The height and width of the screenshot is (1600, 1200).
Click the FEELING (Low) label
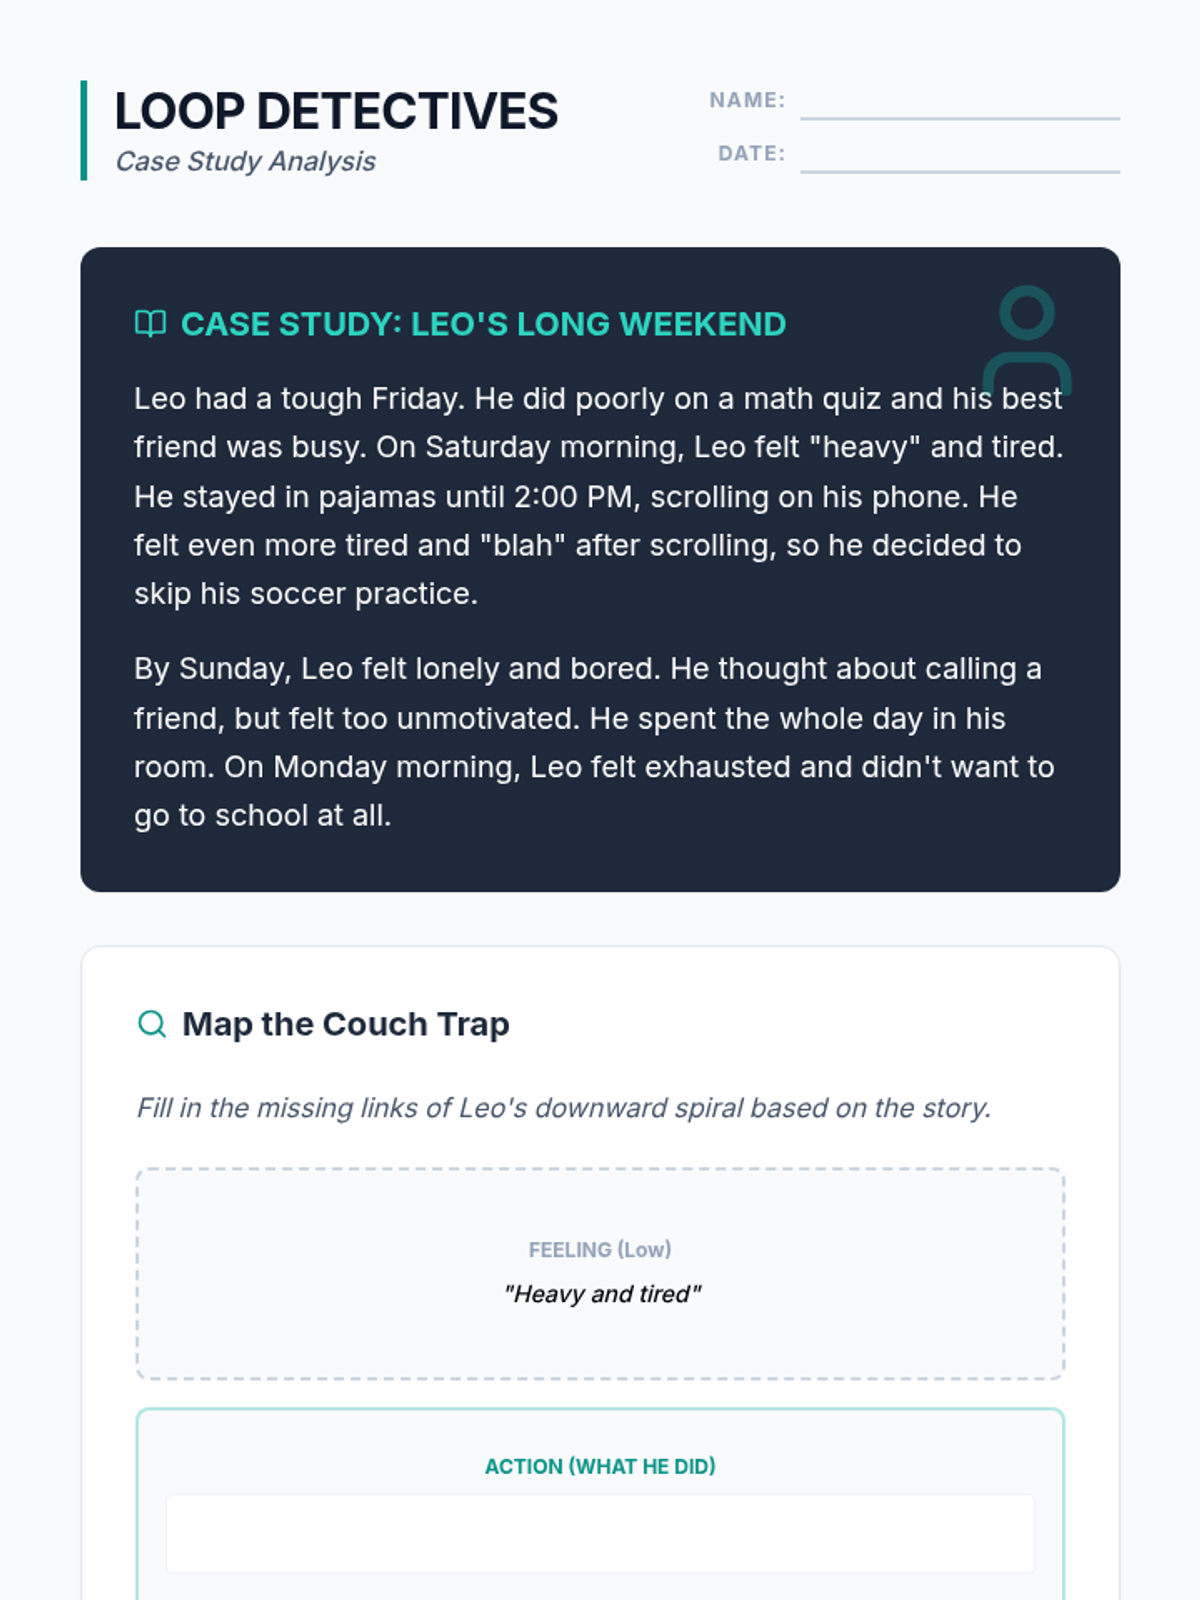(x=600, y=1249)
